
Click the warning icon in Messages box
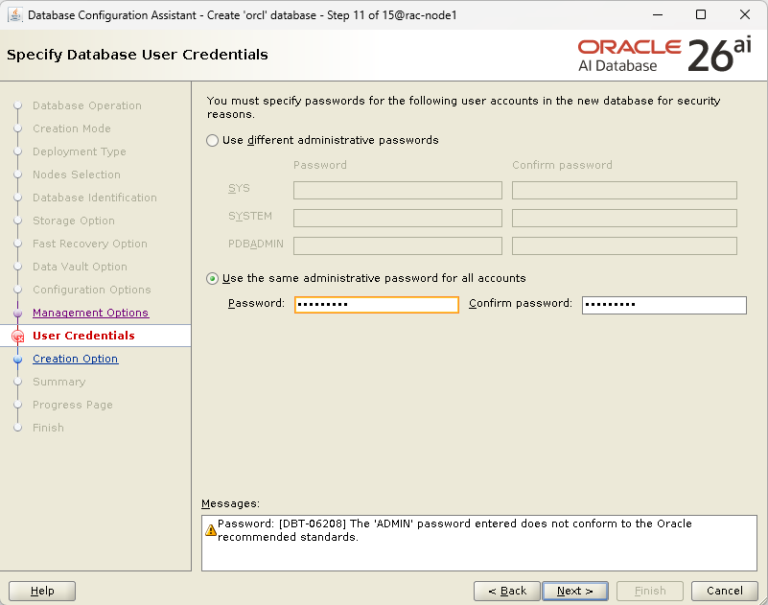click(x=211, y=530)
